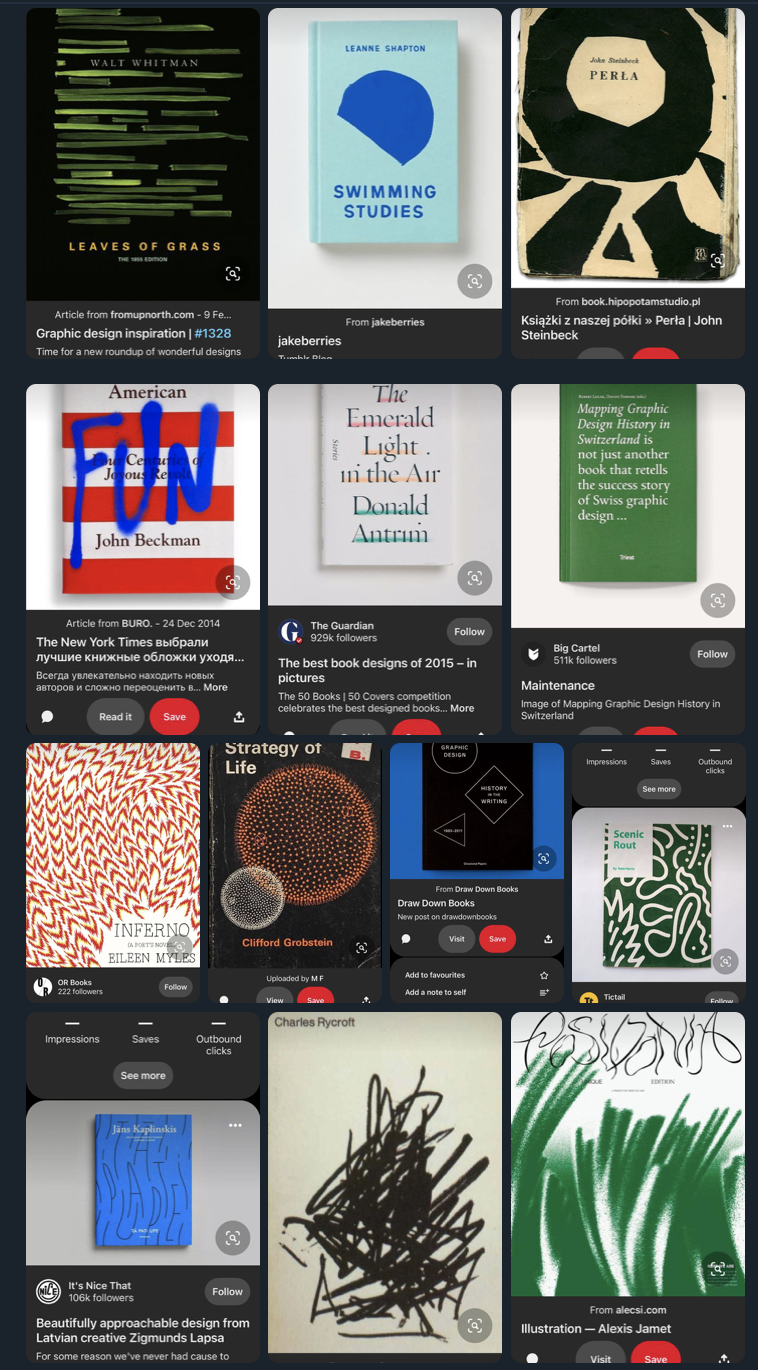Click See more above the Jāns Kaplinskis pin
The width and height of the screenshot is (758, 1370).
143,1076
